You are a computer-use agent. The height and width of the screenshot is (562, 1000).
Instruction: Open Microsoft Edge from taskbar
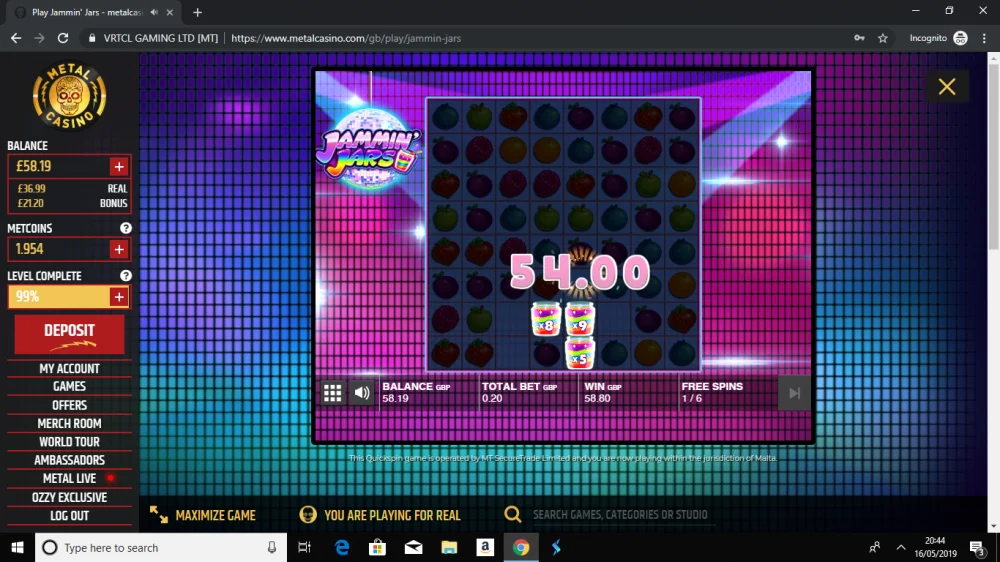[x=342, y=547]
